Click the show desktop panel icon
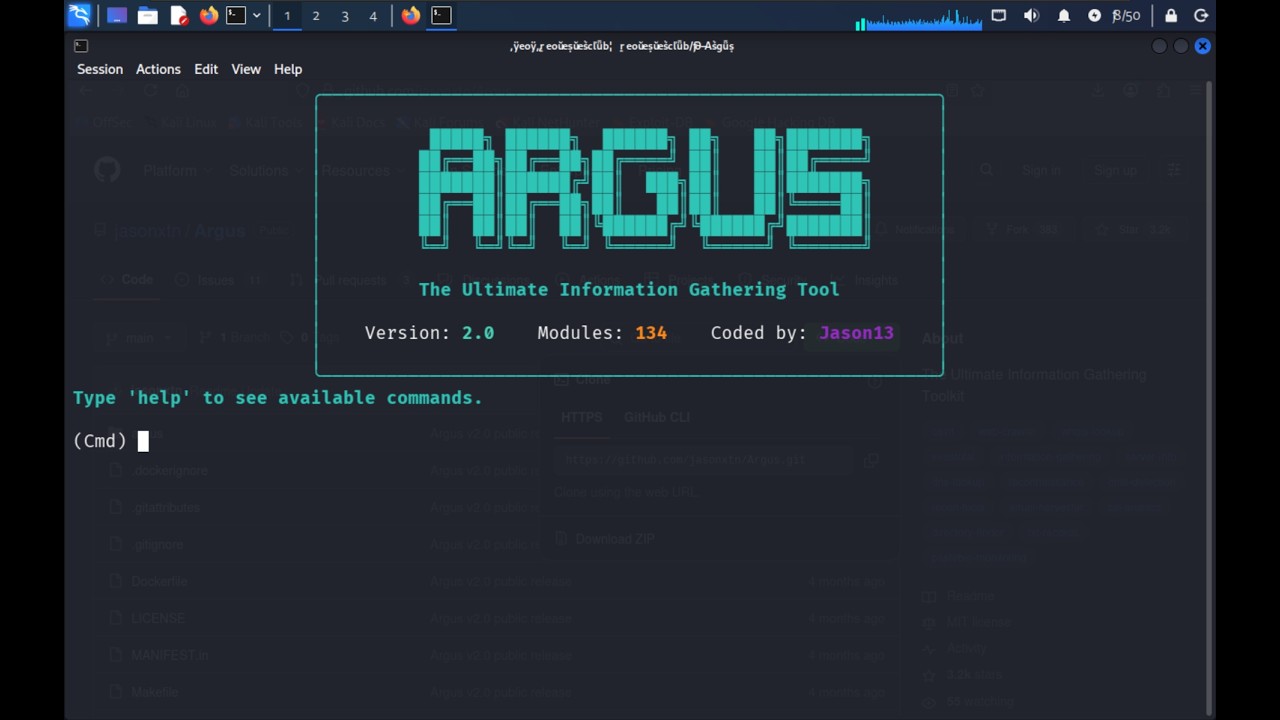 coord(117,15)
